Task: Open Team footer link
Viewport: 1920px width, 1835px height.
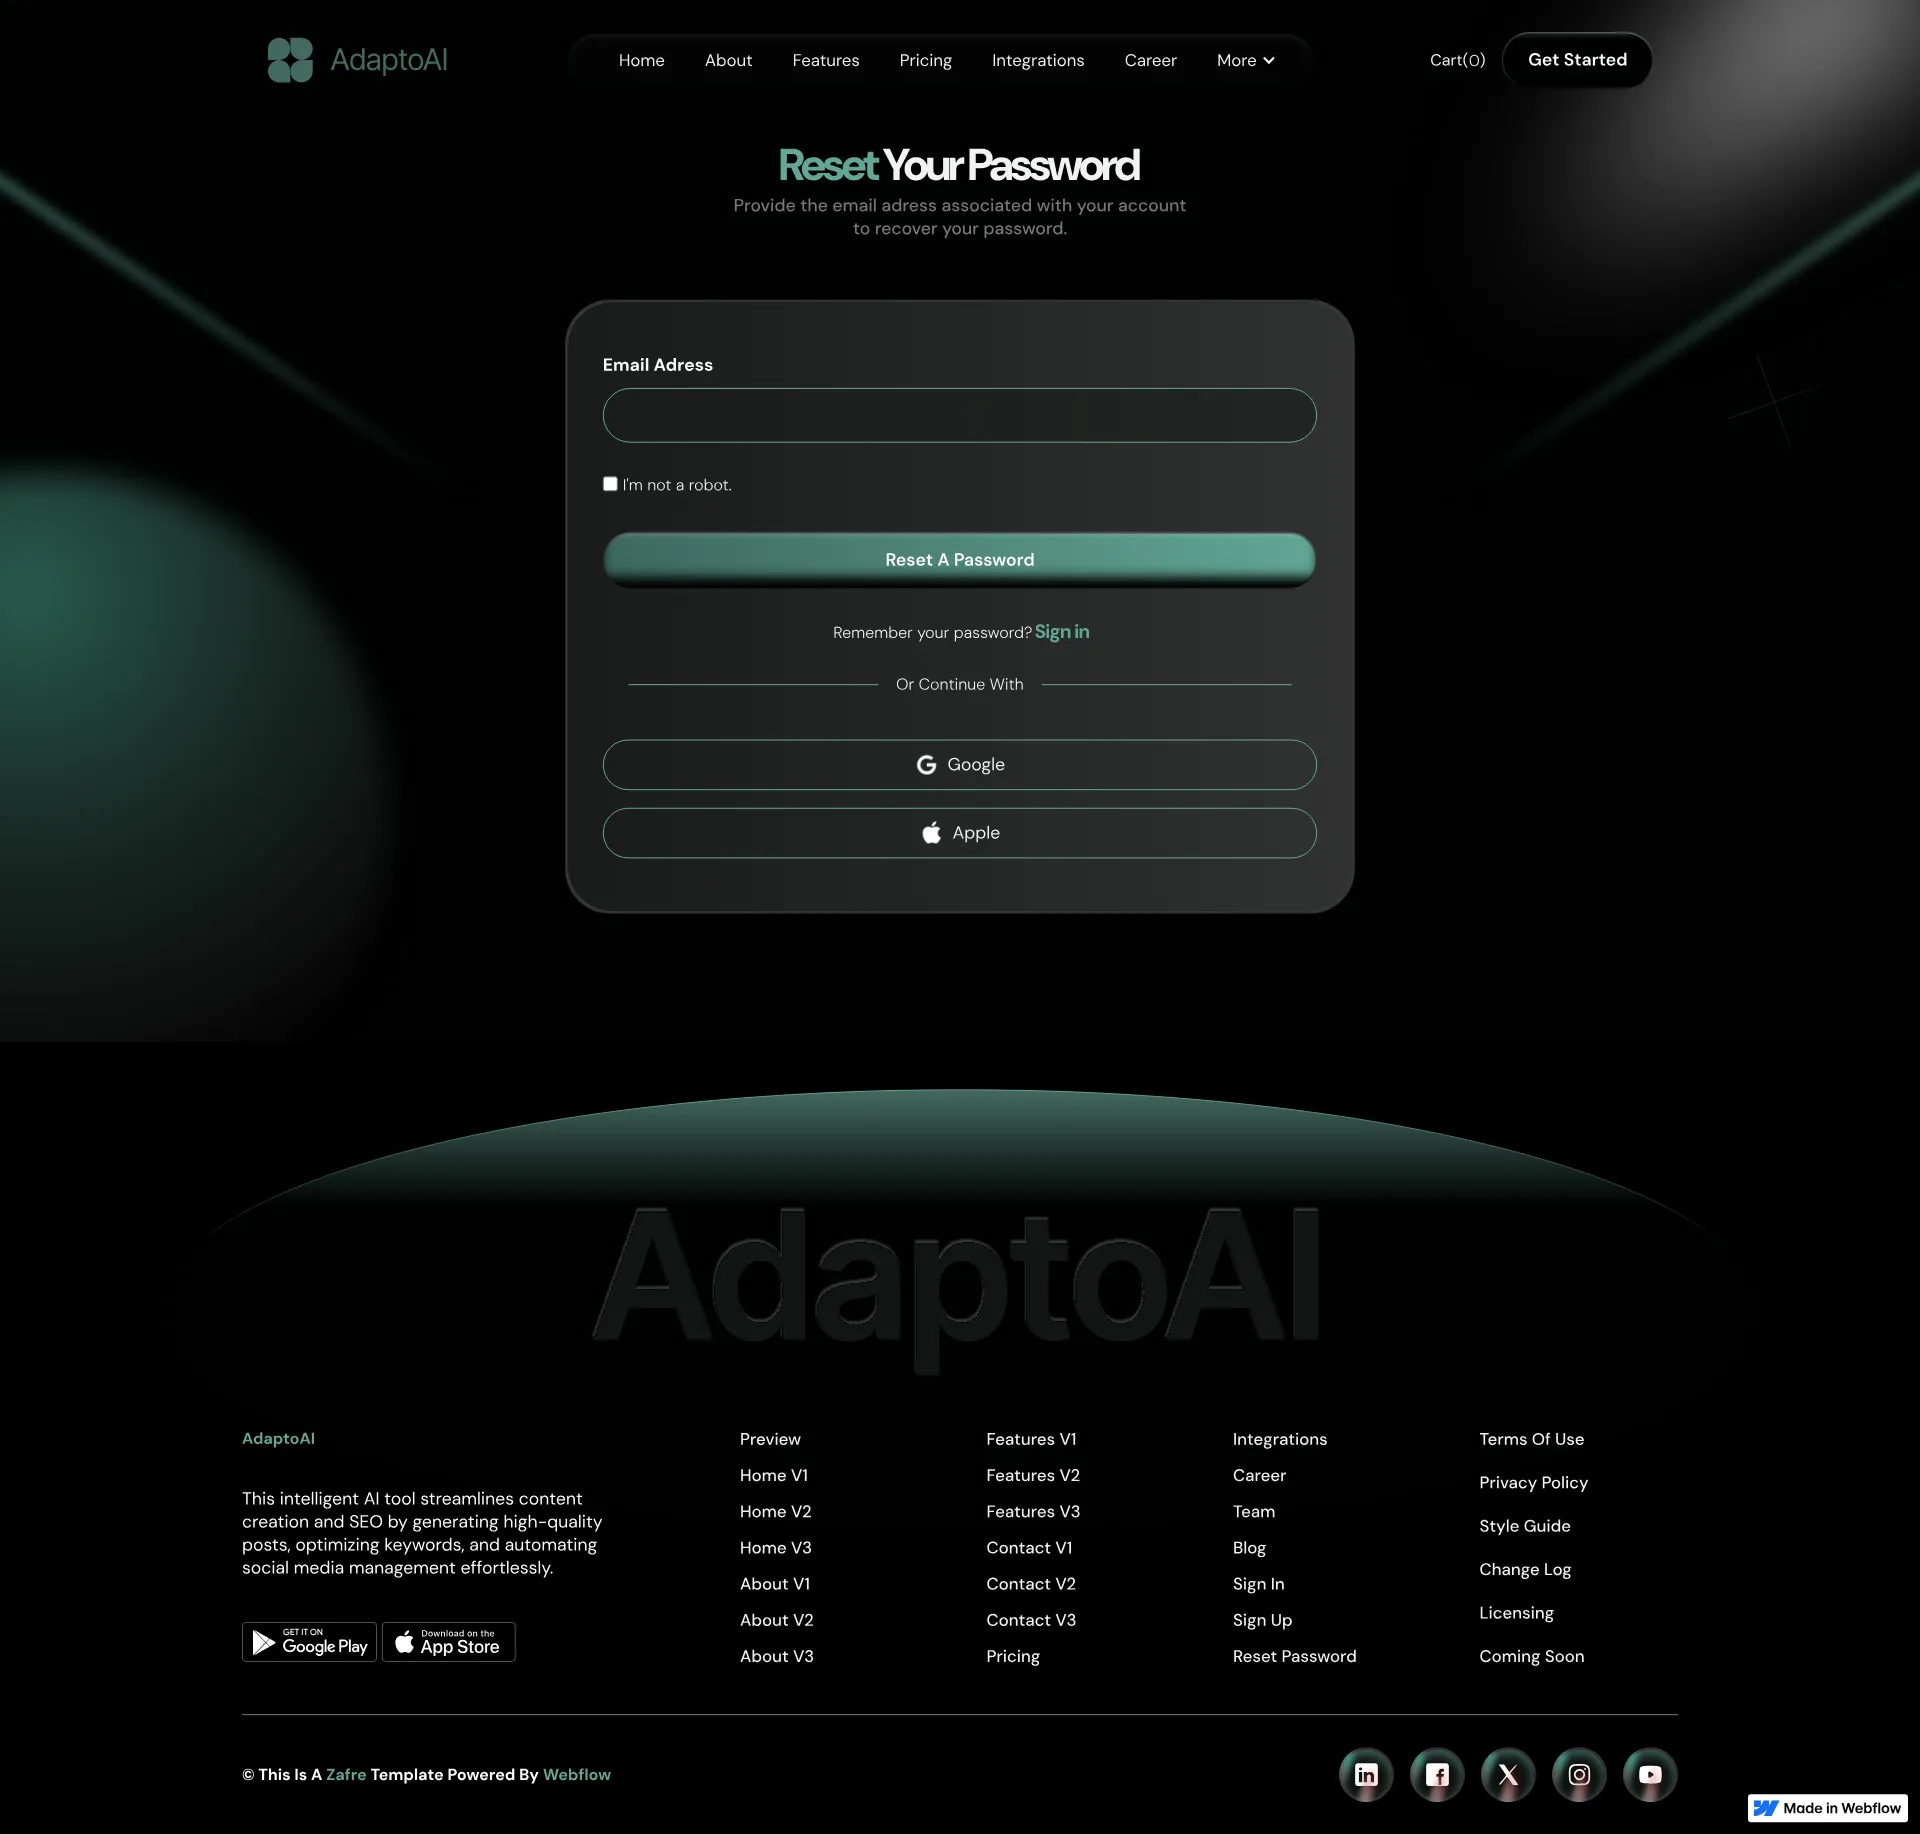Action: point(1254,1511)
